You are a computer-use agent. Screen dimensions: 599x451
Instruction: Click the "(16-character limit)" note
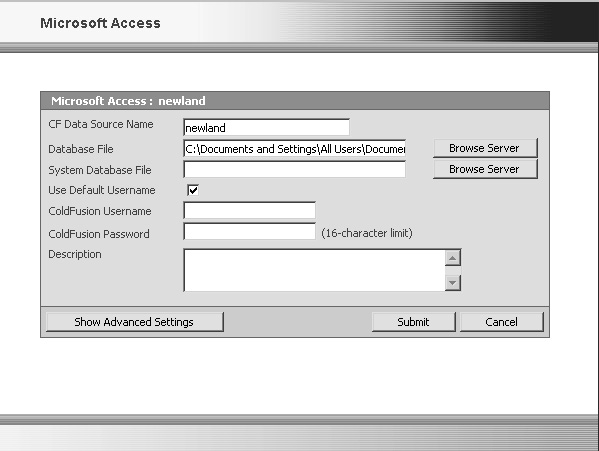click(x=367, y=233)
